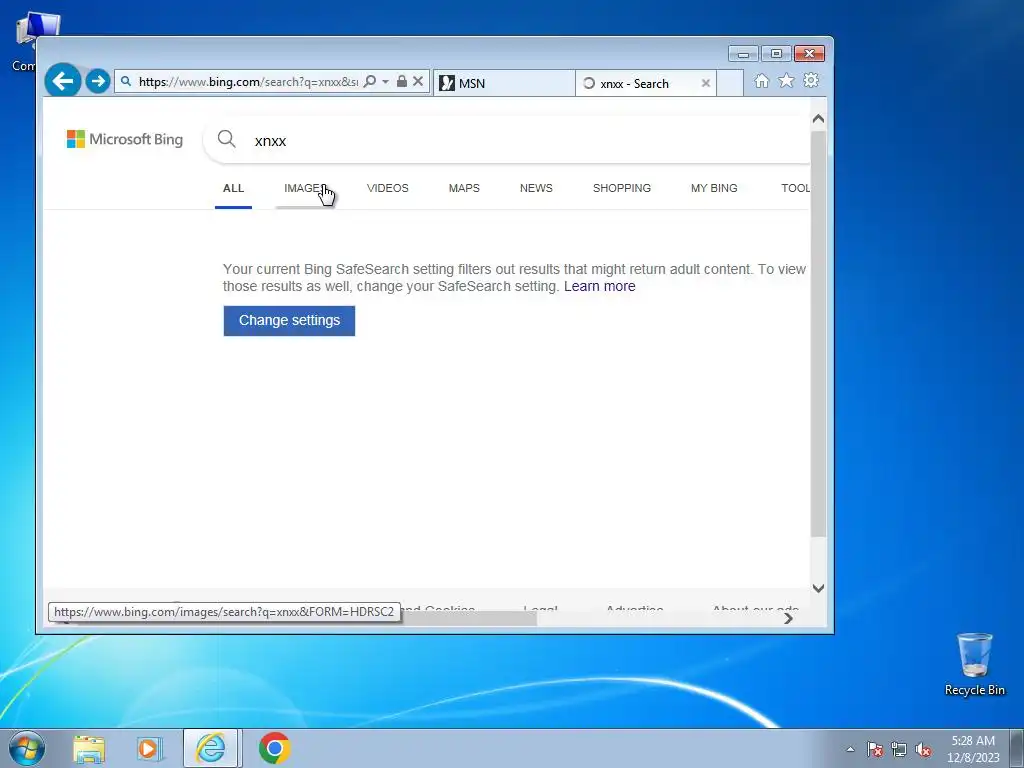Open the NEWS tab
This screenshot has width=1024, height=768.
click(x=536, y=189)
